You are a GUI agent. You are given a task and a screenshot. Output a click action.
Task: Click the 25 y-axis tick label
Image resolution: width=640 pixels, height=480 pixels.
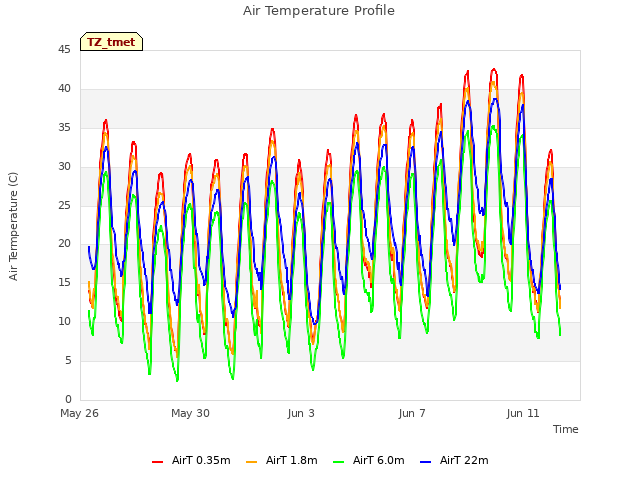click(x=64, y=205)
